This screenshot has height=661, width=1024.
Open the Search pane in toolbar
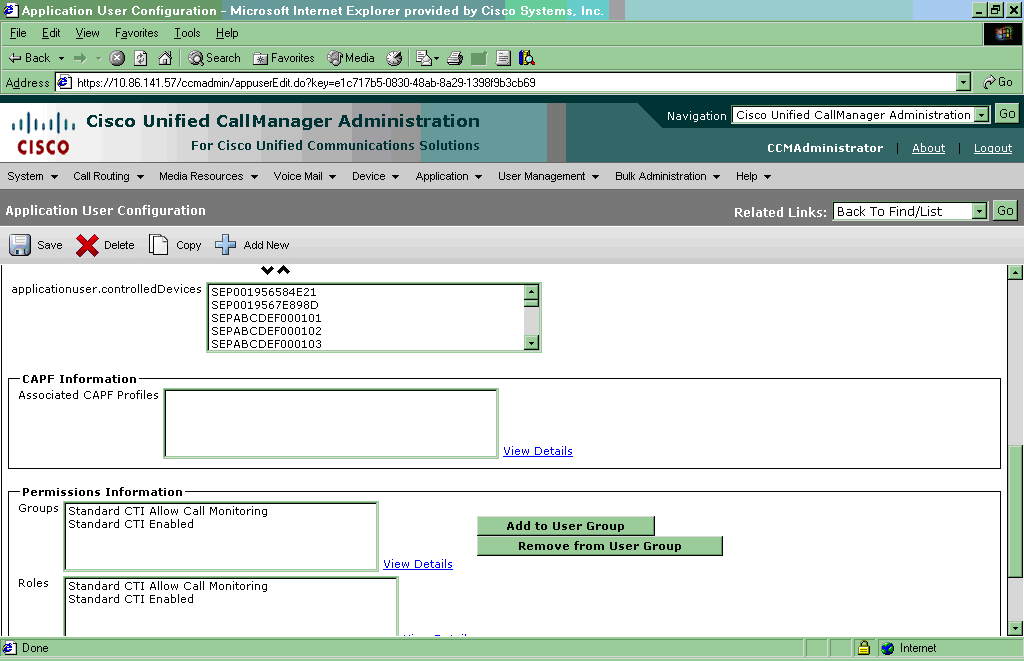click(x=214, y=58)
